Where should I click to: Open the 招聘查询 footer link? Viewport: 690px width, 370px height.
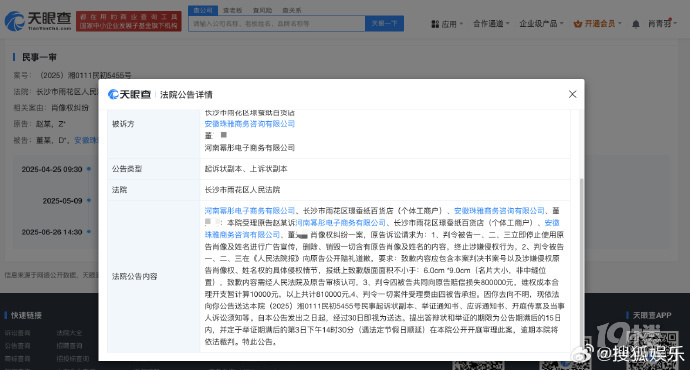[69, 346]
